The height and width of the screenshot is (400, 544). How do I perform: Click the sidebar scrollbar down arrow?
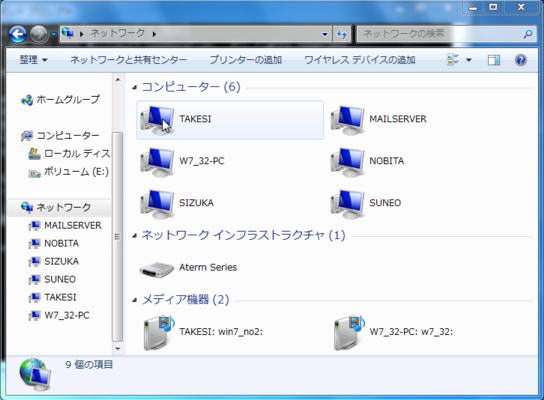point(118,348)
